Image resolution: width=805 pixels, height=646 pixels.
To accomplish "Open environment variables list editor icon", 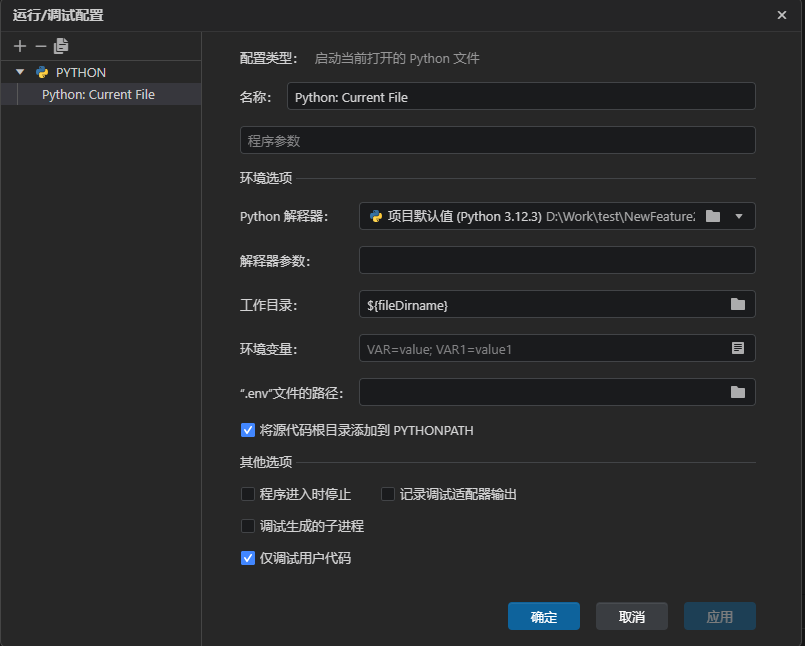I will click(738, 348).
